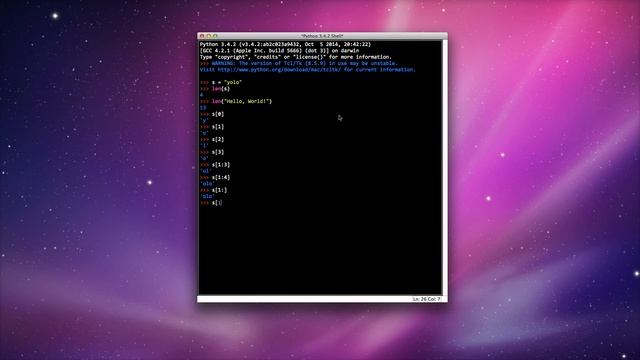Click the Python 3.4.2 Shell title bar

click(x=322, y=36)
